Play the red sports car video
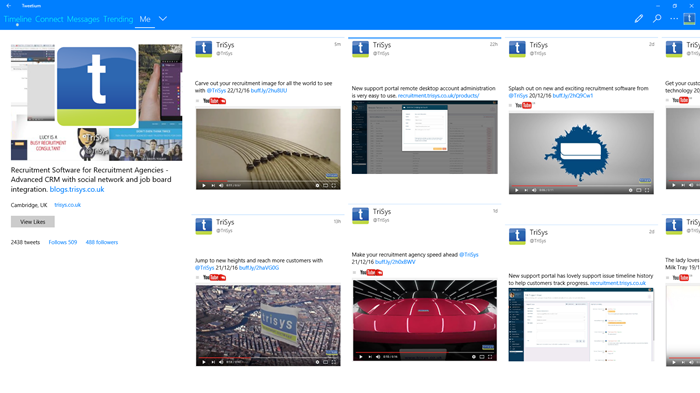700x393 pixels. click(x=361, y=357)
